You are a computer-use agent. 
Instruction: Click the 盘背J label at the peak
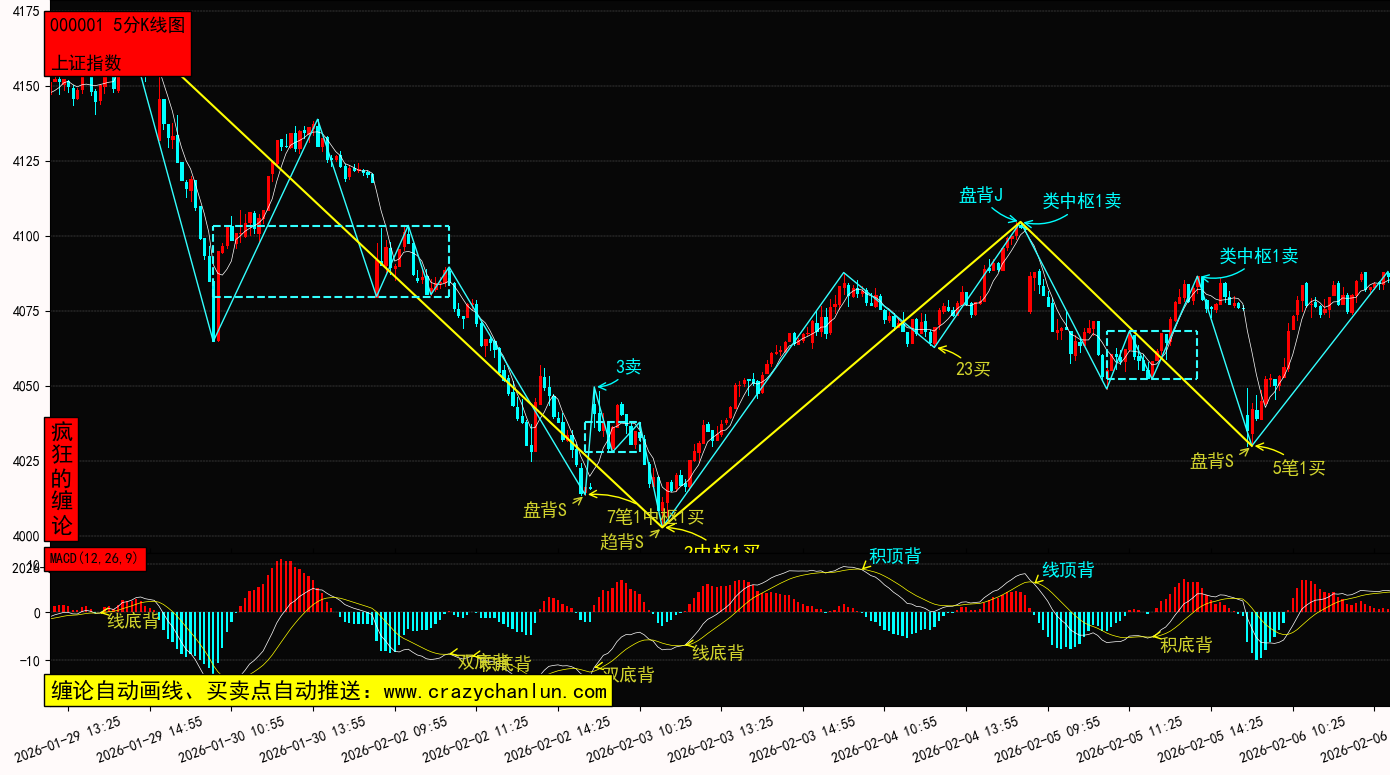pyautogui.click(x=981, y=196)
